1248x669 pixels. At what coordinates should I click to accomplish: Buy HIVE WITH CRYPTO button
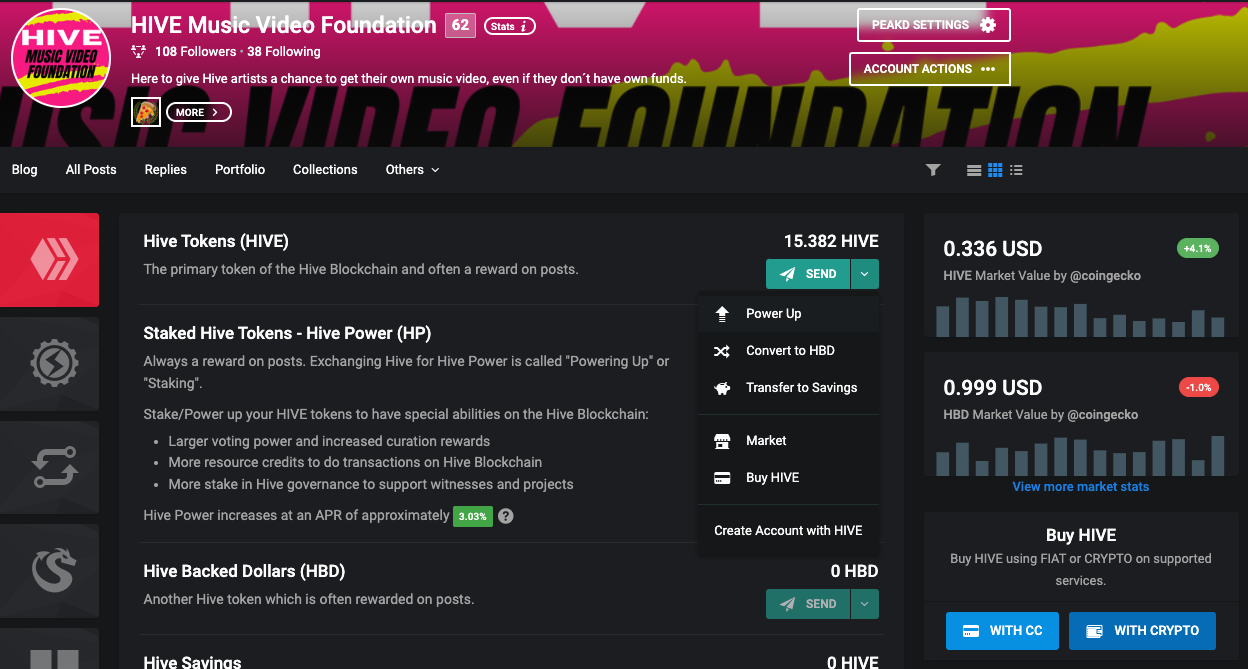[1142, 631]
